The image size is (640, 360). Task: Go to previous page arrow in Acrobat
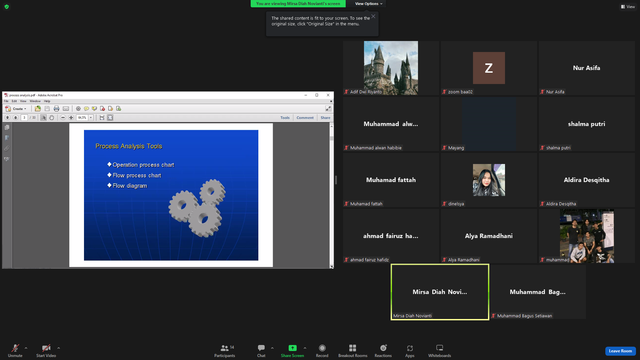[x=7, y=118]
